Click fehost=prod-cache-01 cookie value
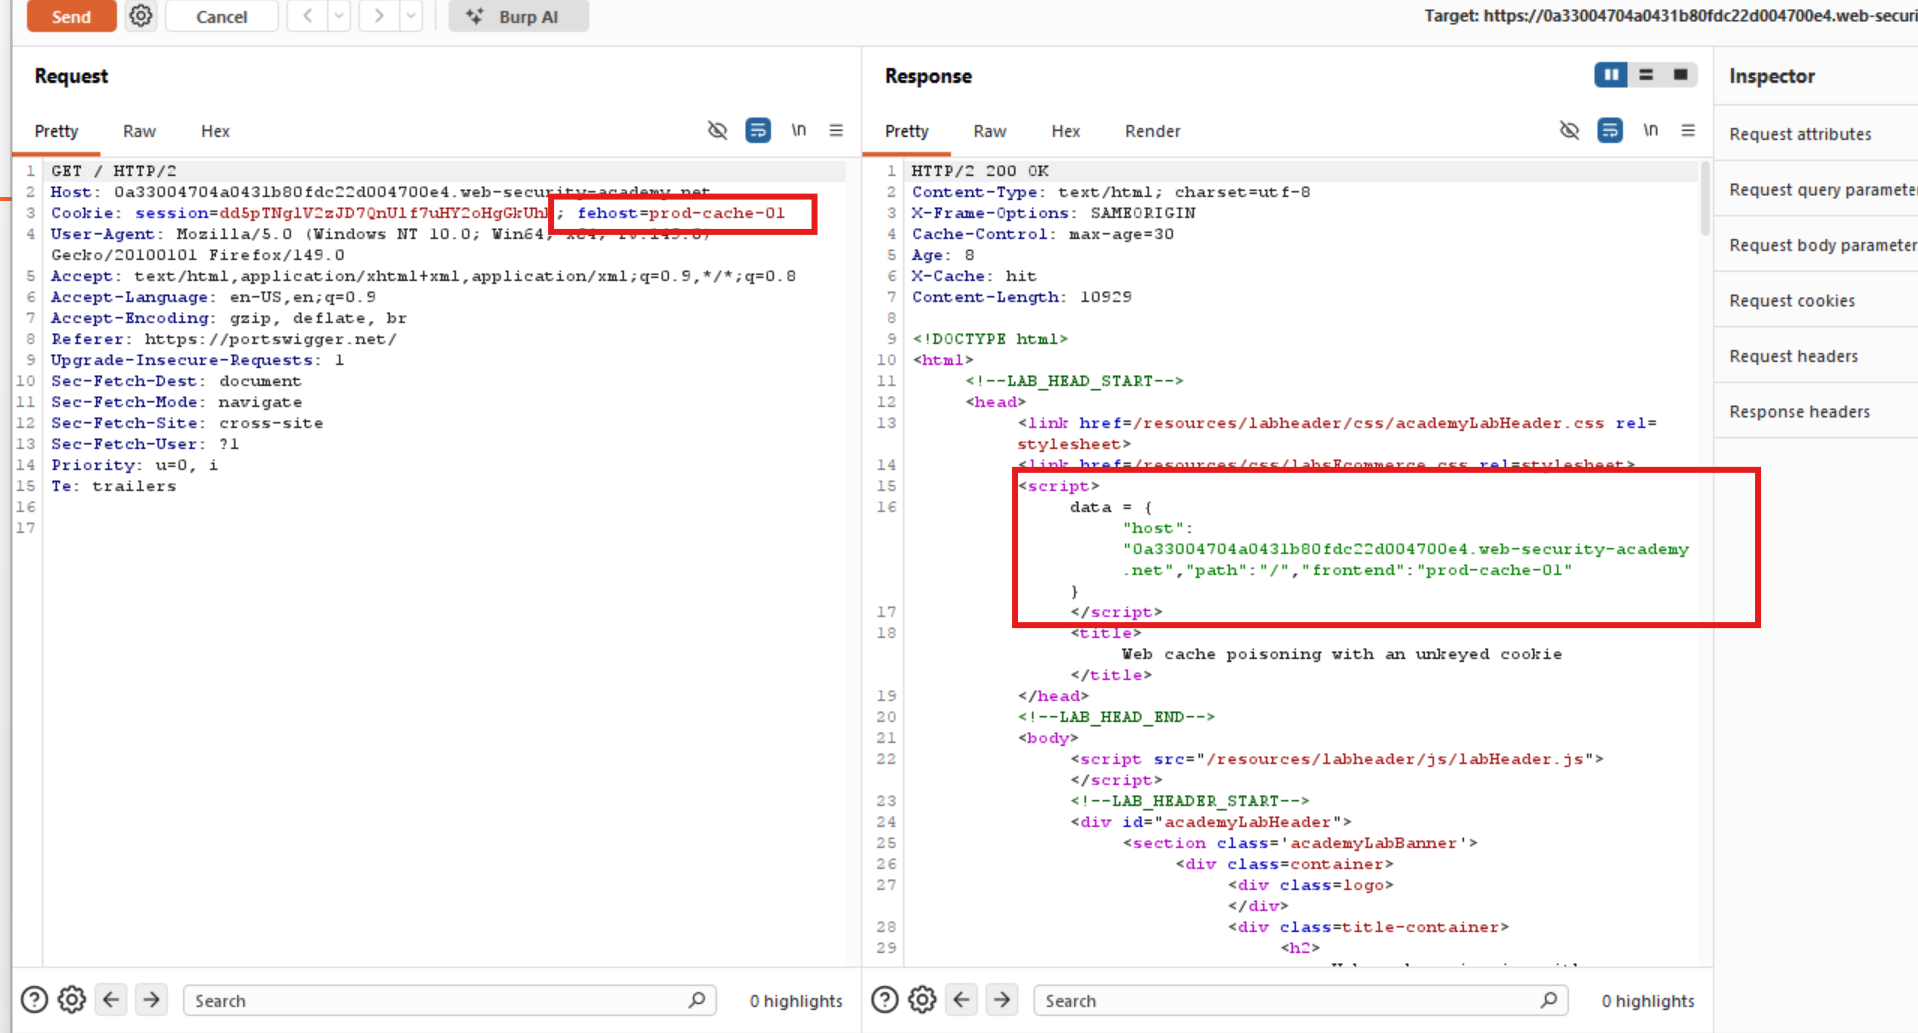This screenshot has height=1033, width=1918. [x=681, y=213]
